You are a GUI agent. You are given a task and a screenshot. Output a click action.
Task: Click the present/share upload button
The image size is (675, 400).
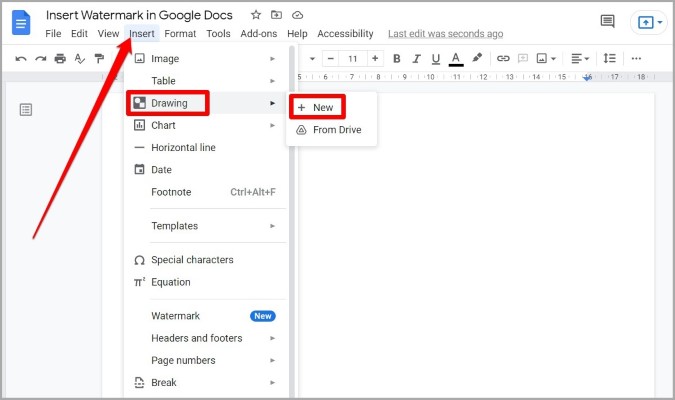[x=645, y=22]
